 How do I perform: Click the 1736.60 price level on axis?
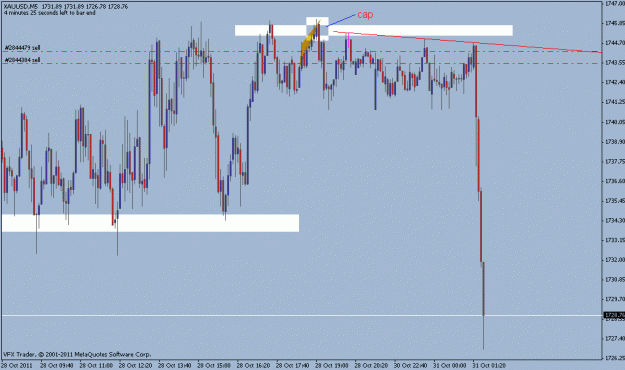coord(614,181)
